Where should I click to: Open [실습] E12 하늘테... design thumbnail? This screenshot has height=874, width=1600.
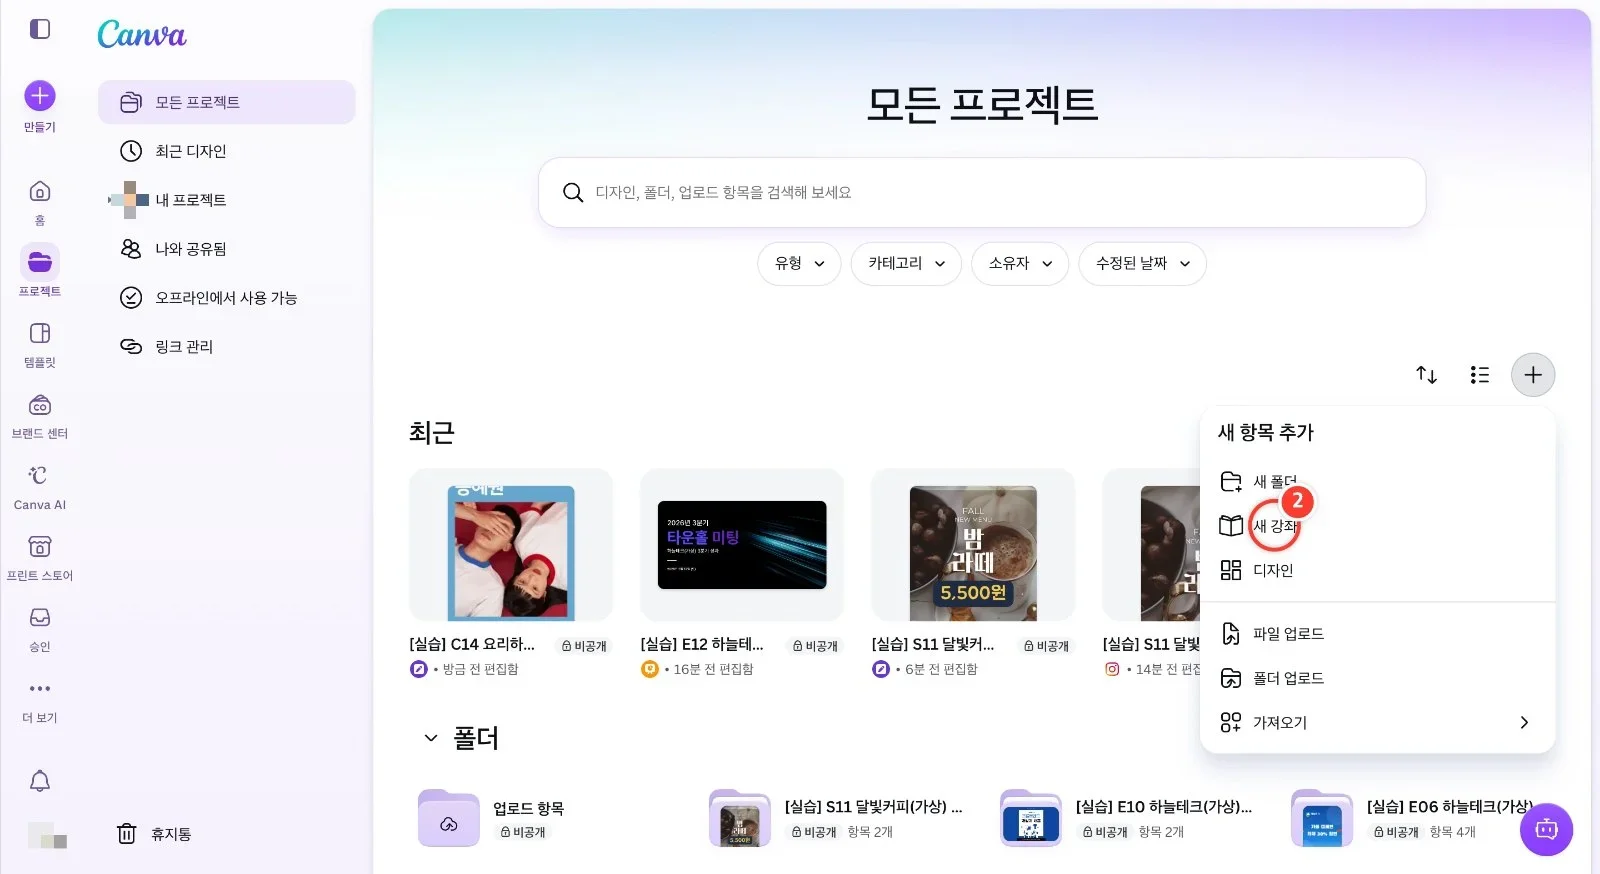click(x=742, y=545)
